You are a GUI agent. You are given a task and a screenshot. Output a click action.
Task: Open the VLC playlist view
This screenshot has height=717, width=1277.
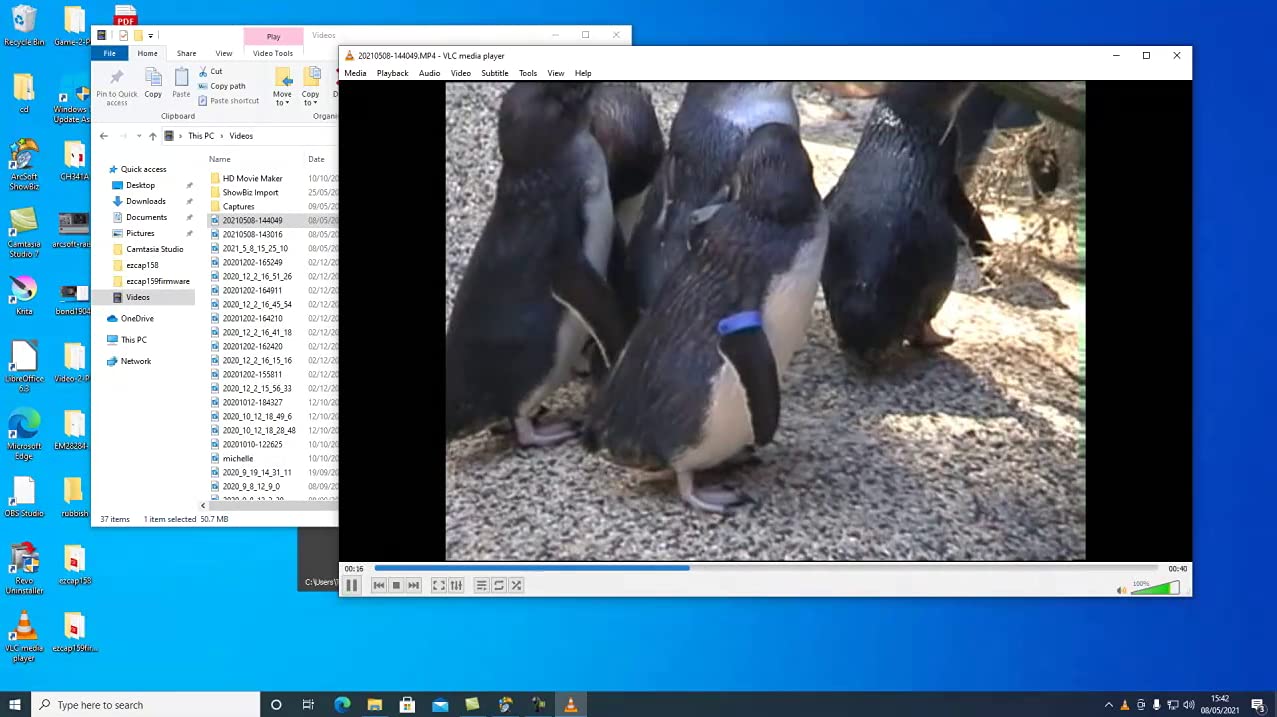click(x=481, y=586)
